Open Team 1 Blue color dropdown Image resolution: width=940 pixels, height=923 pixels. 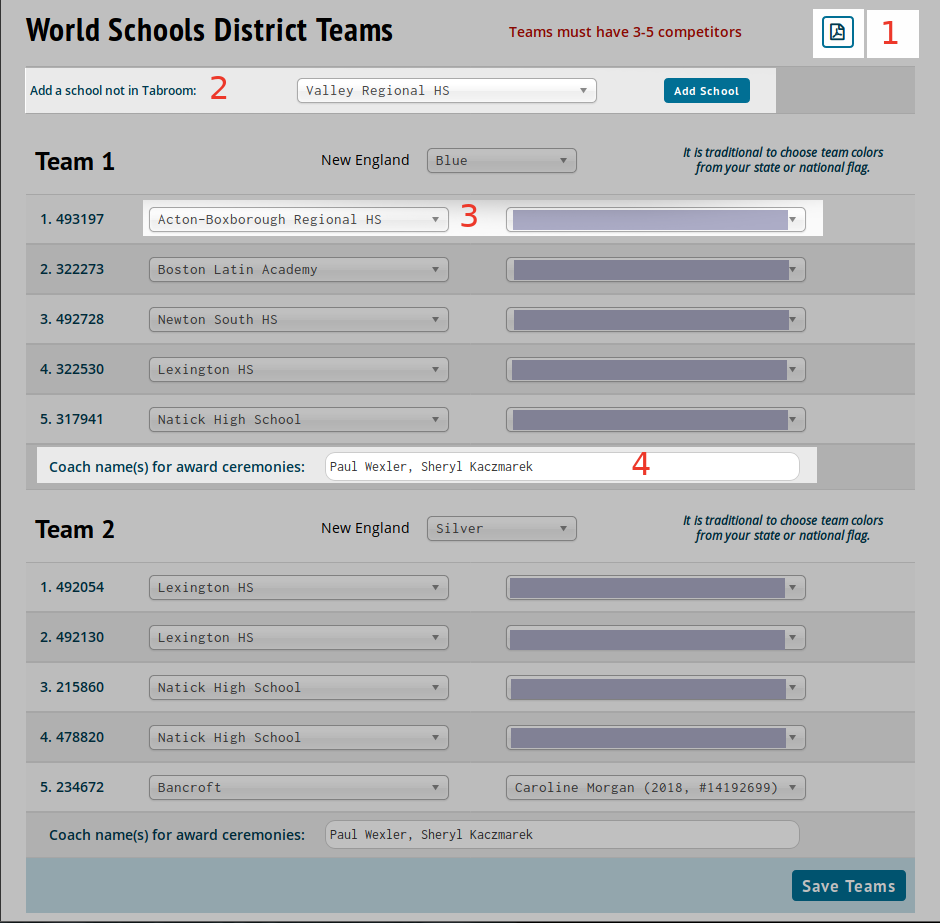501,160
